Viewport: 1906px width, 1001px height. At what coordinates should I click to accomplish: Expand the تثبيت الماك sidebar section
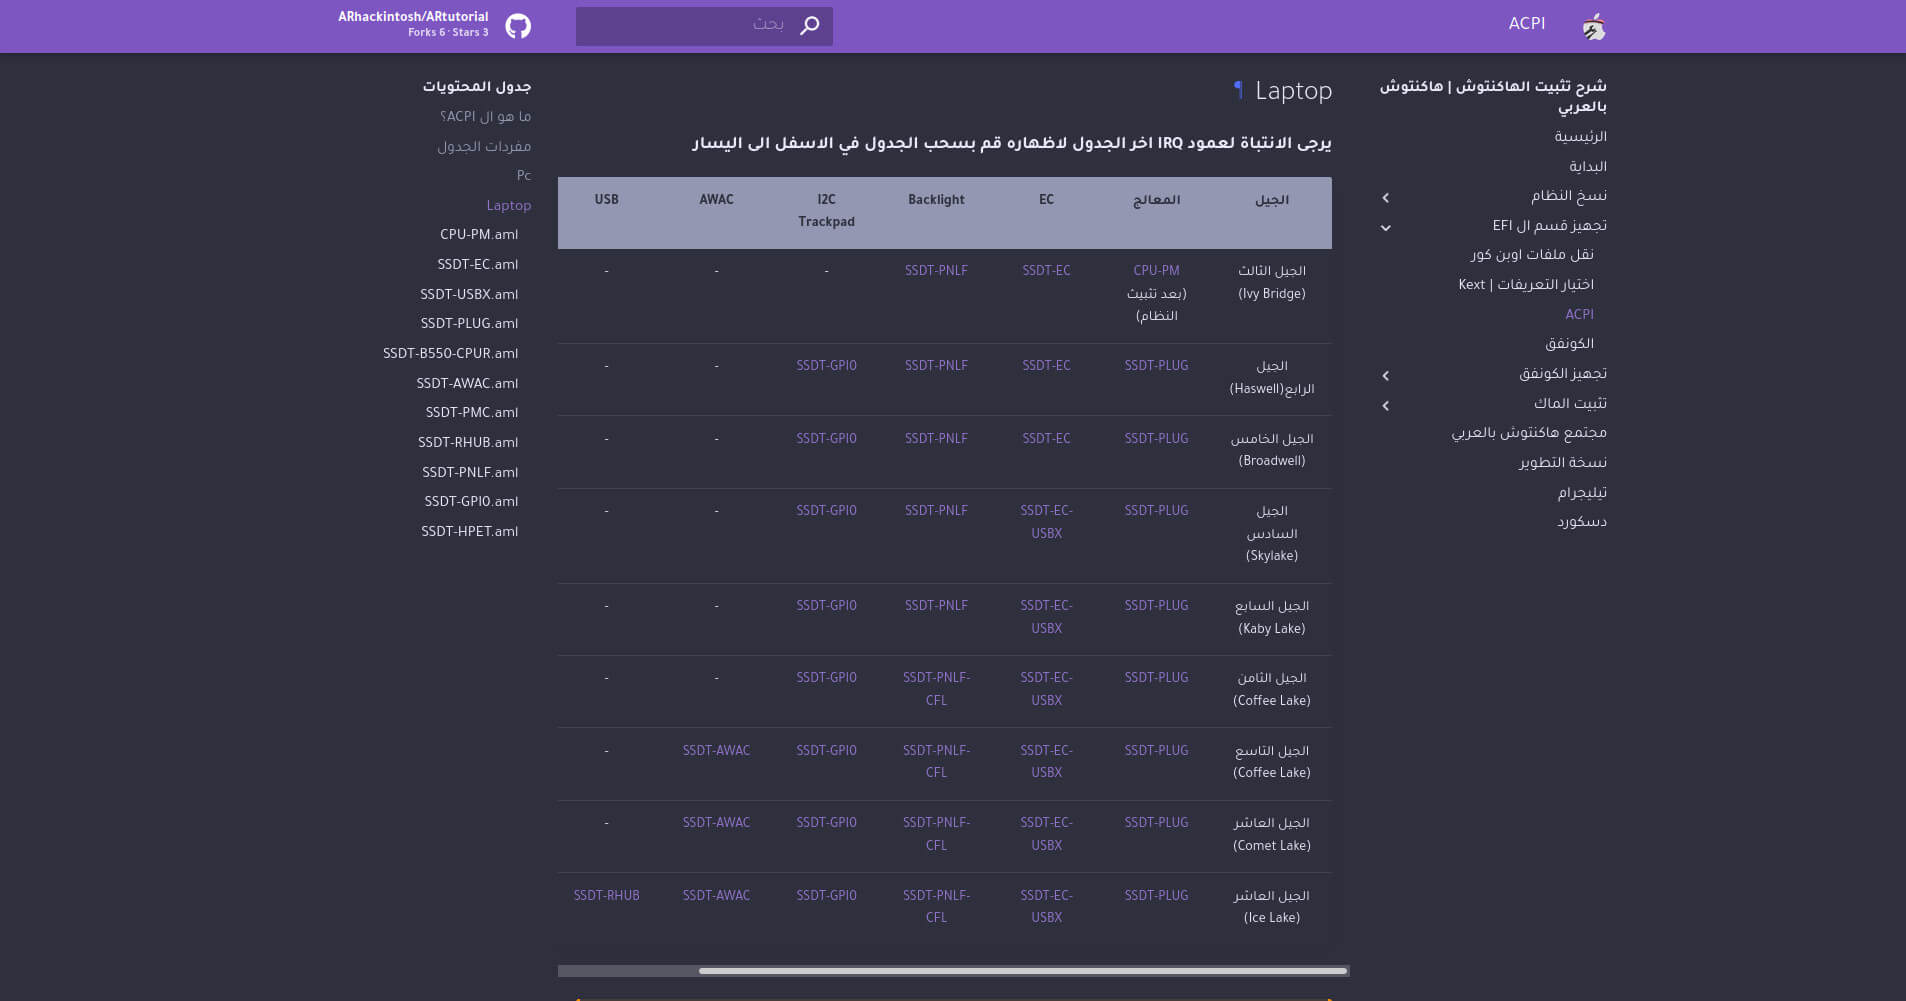point(1385,406)
